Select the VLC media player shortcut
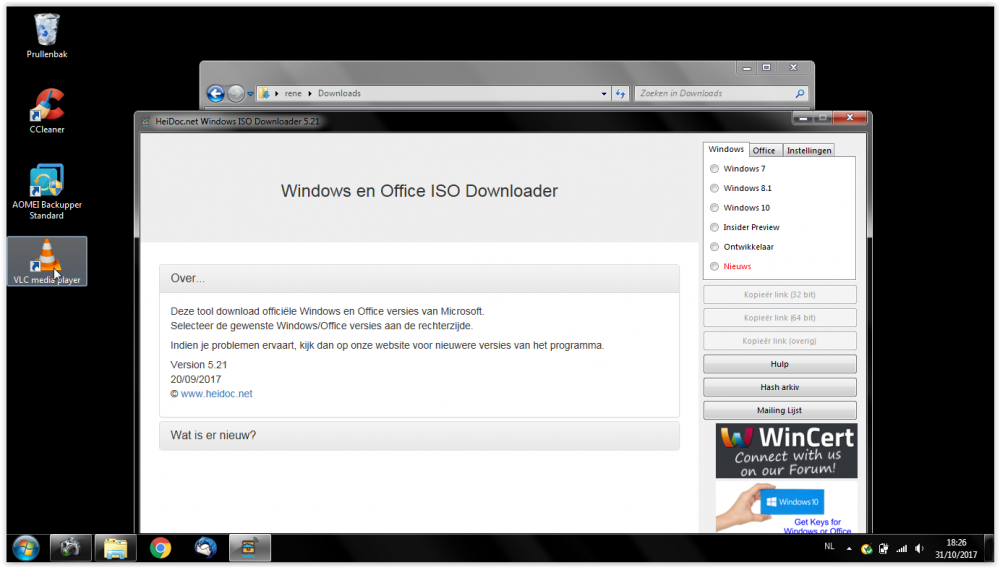 (47, 261)
